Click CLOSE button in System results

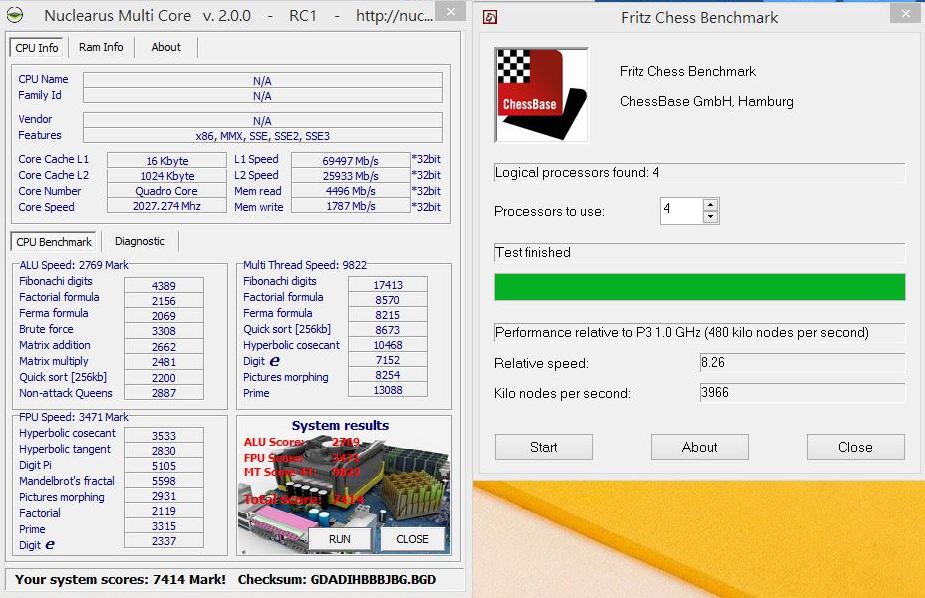412,539
